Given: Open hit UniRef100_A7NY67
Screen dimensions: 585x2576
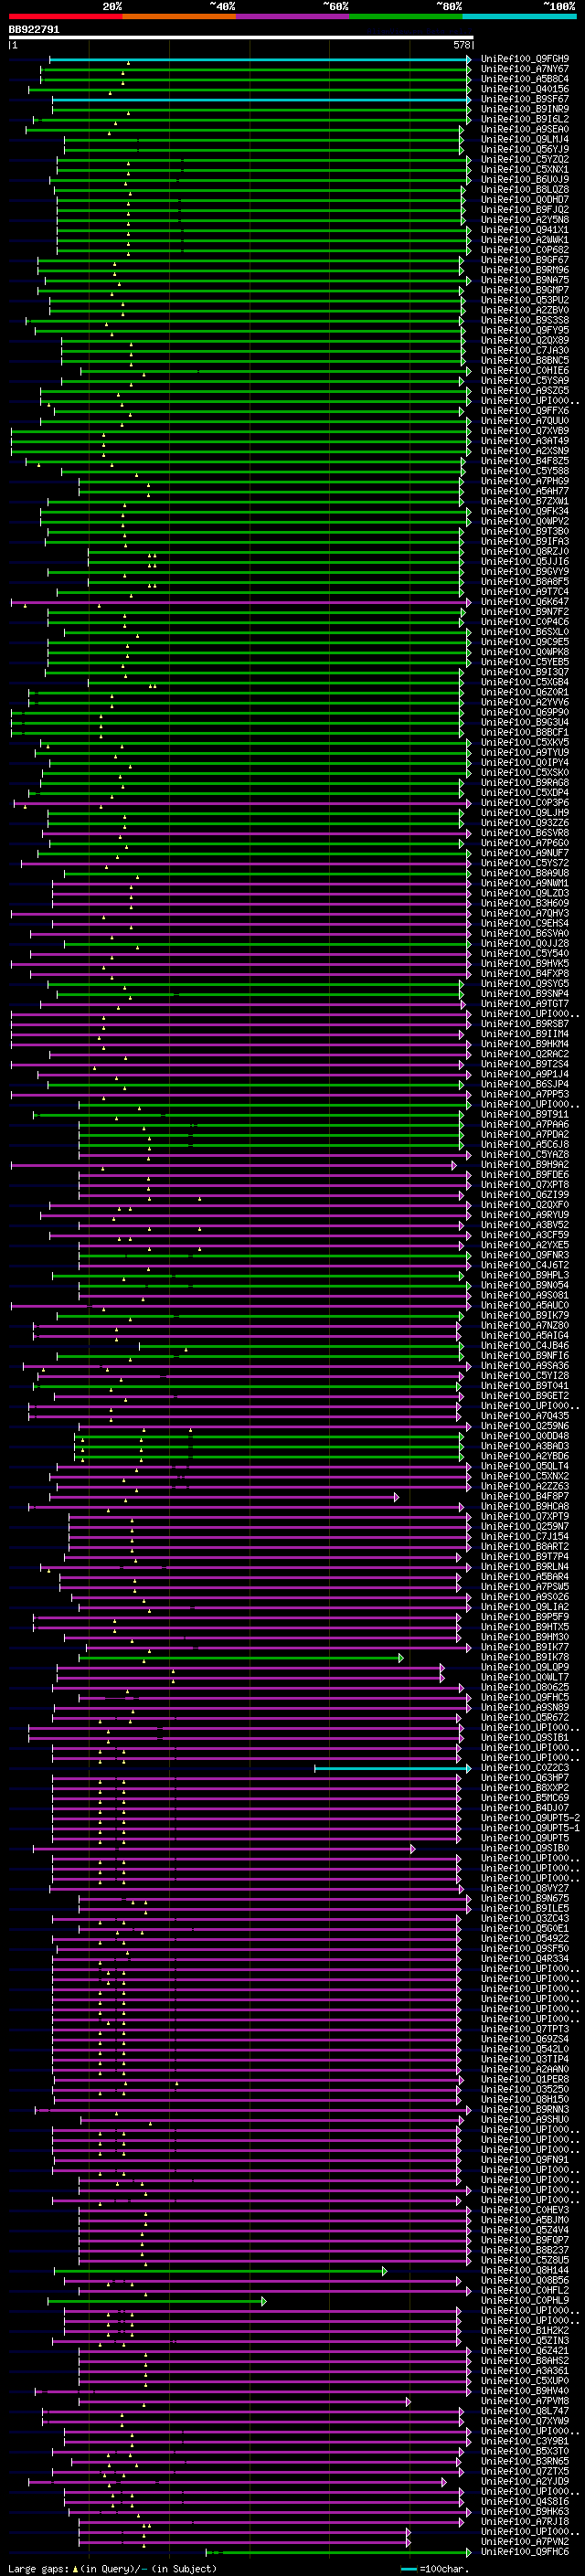Looking at the screenshot, I should 524,69.
